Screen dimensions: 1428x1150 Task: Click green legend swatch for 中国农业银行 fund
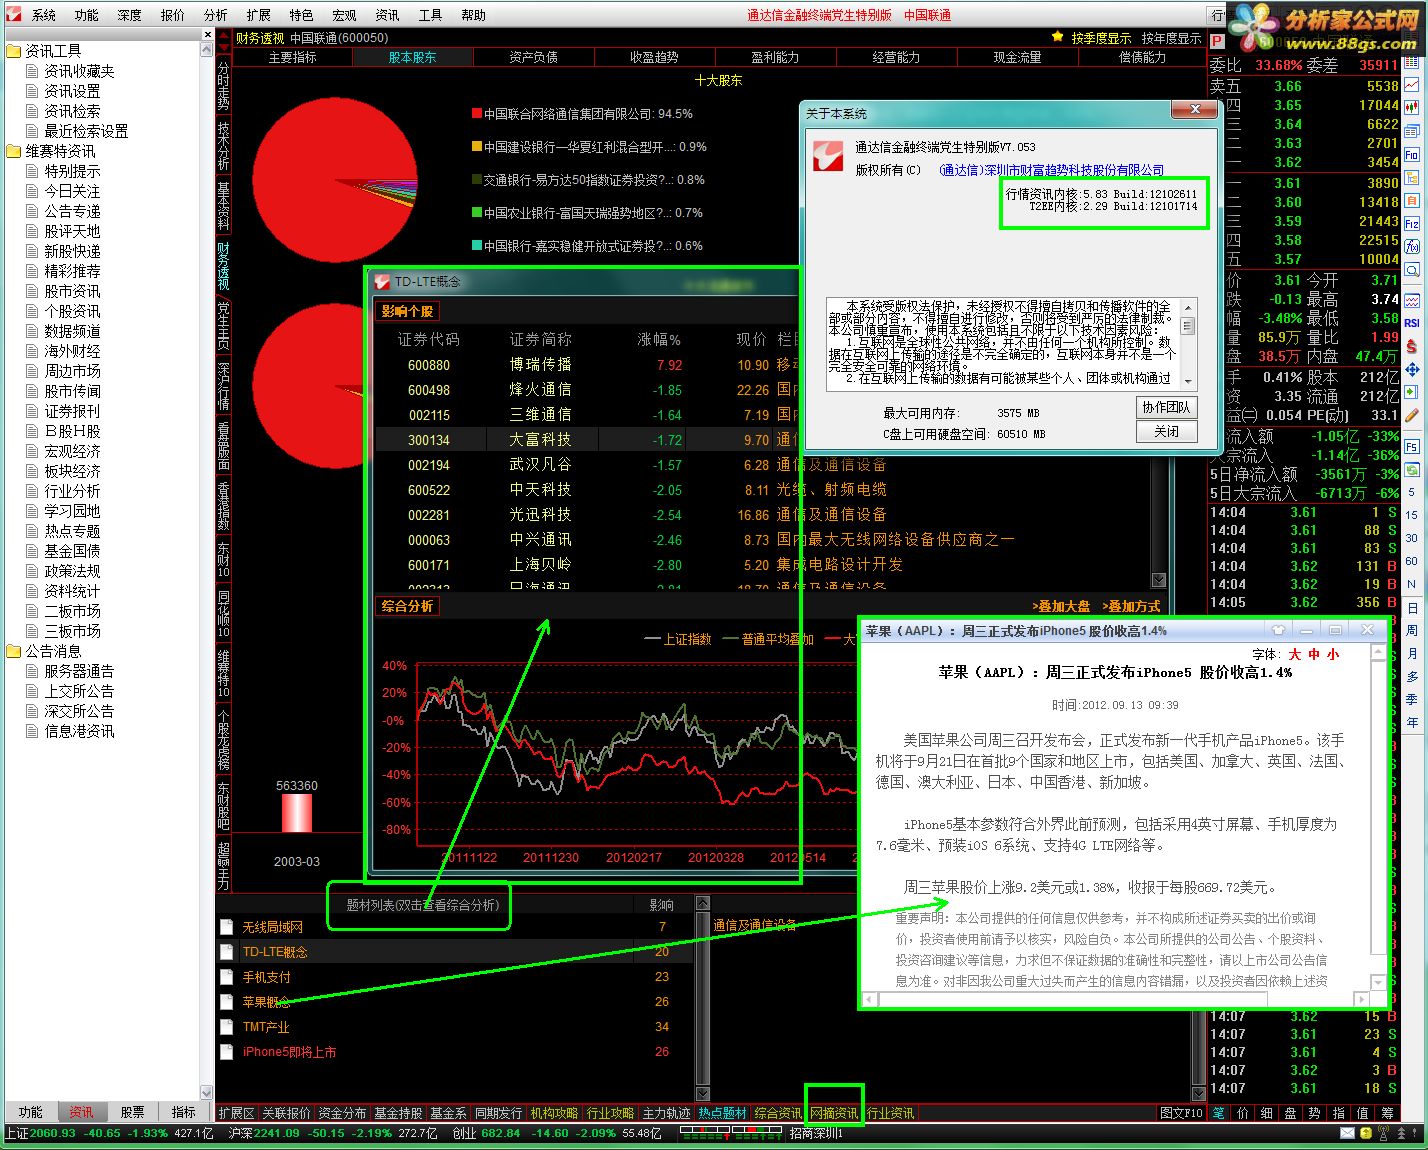477,213
